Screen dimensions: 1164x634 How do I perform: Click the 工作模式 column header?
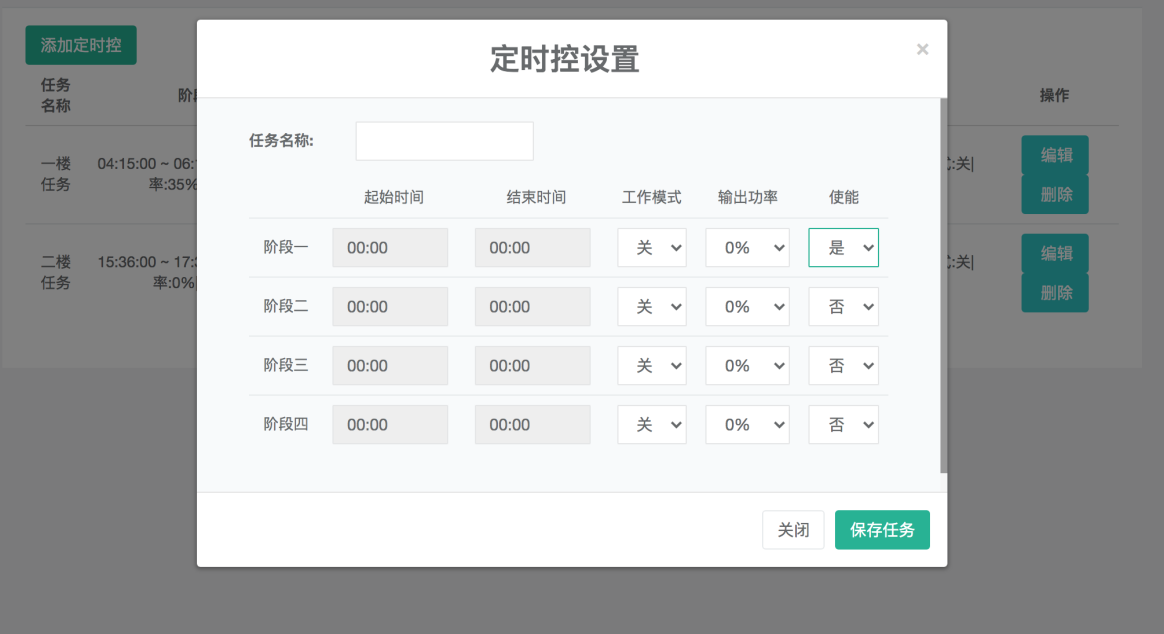651,197
